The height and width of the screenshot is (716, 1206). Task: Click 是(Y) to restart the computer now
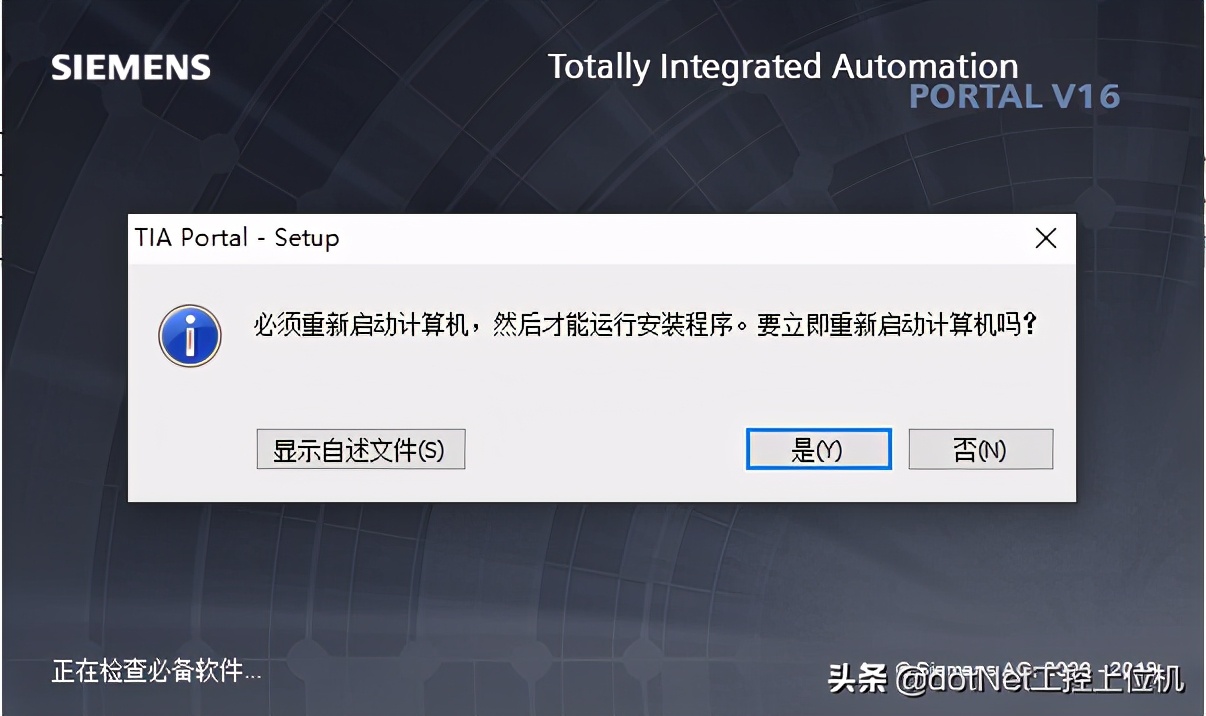click(x=818, y=450)
